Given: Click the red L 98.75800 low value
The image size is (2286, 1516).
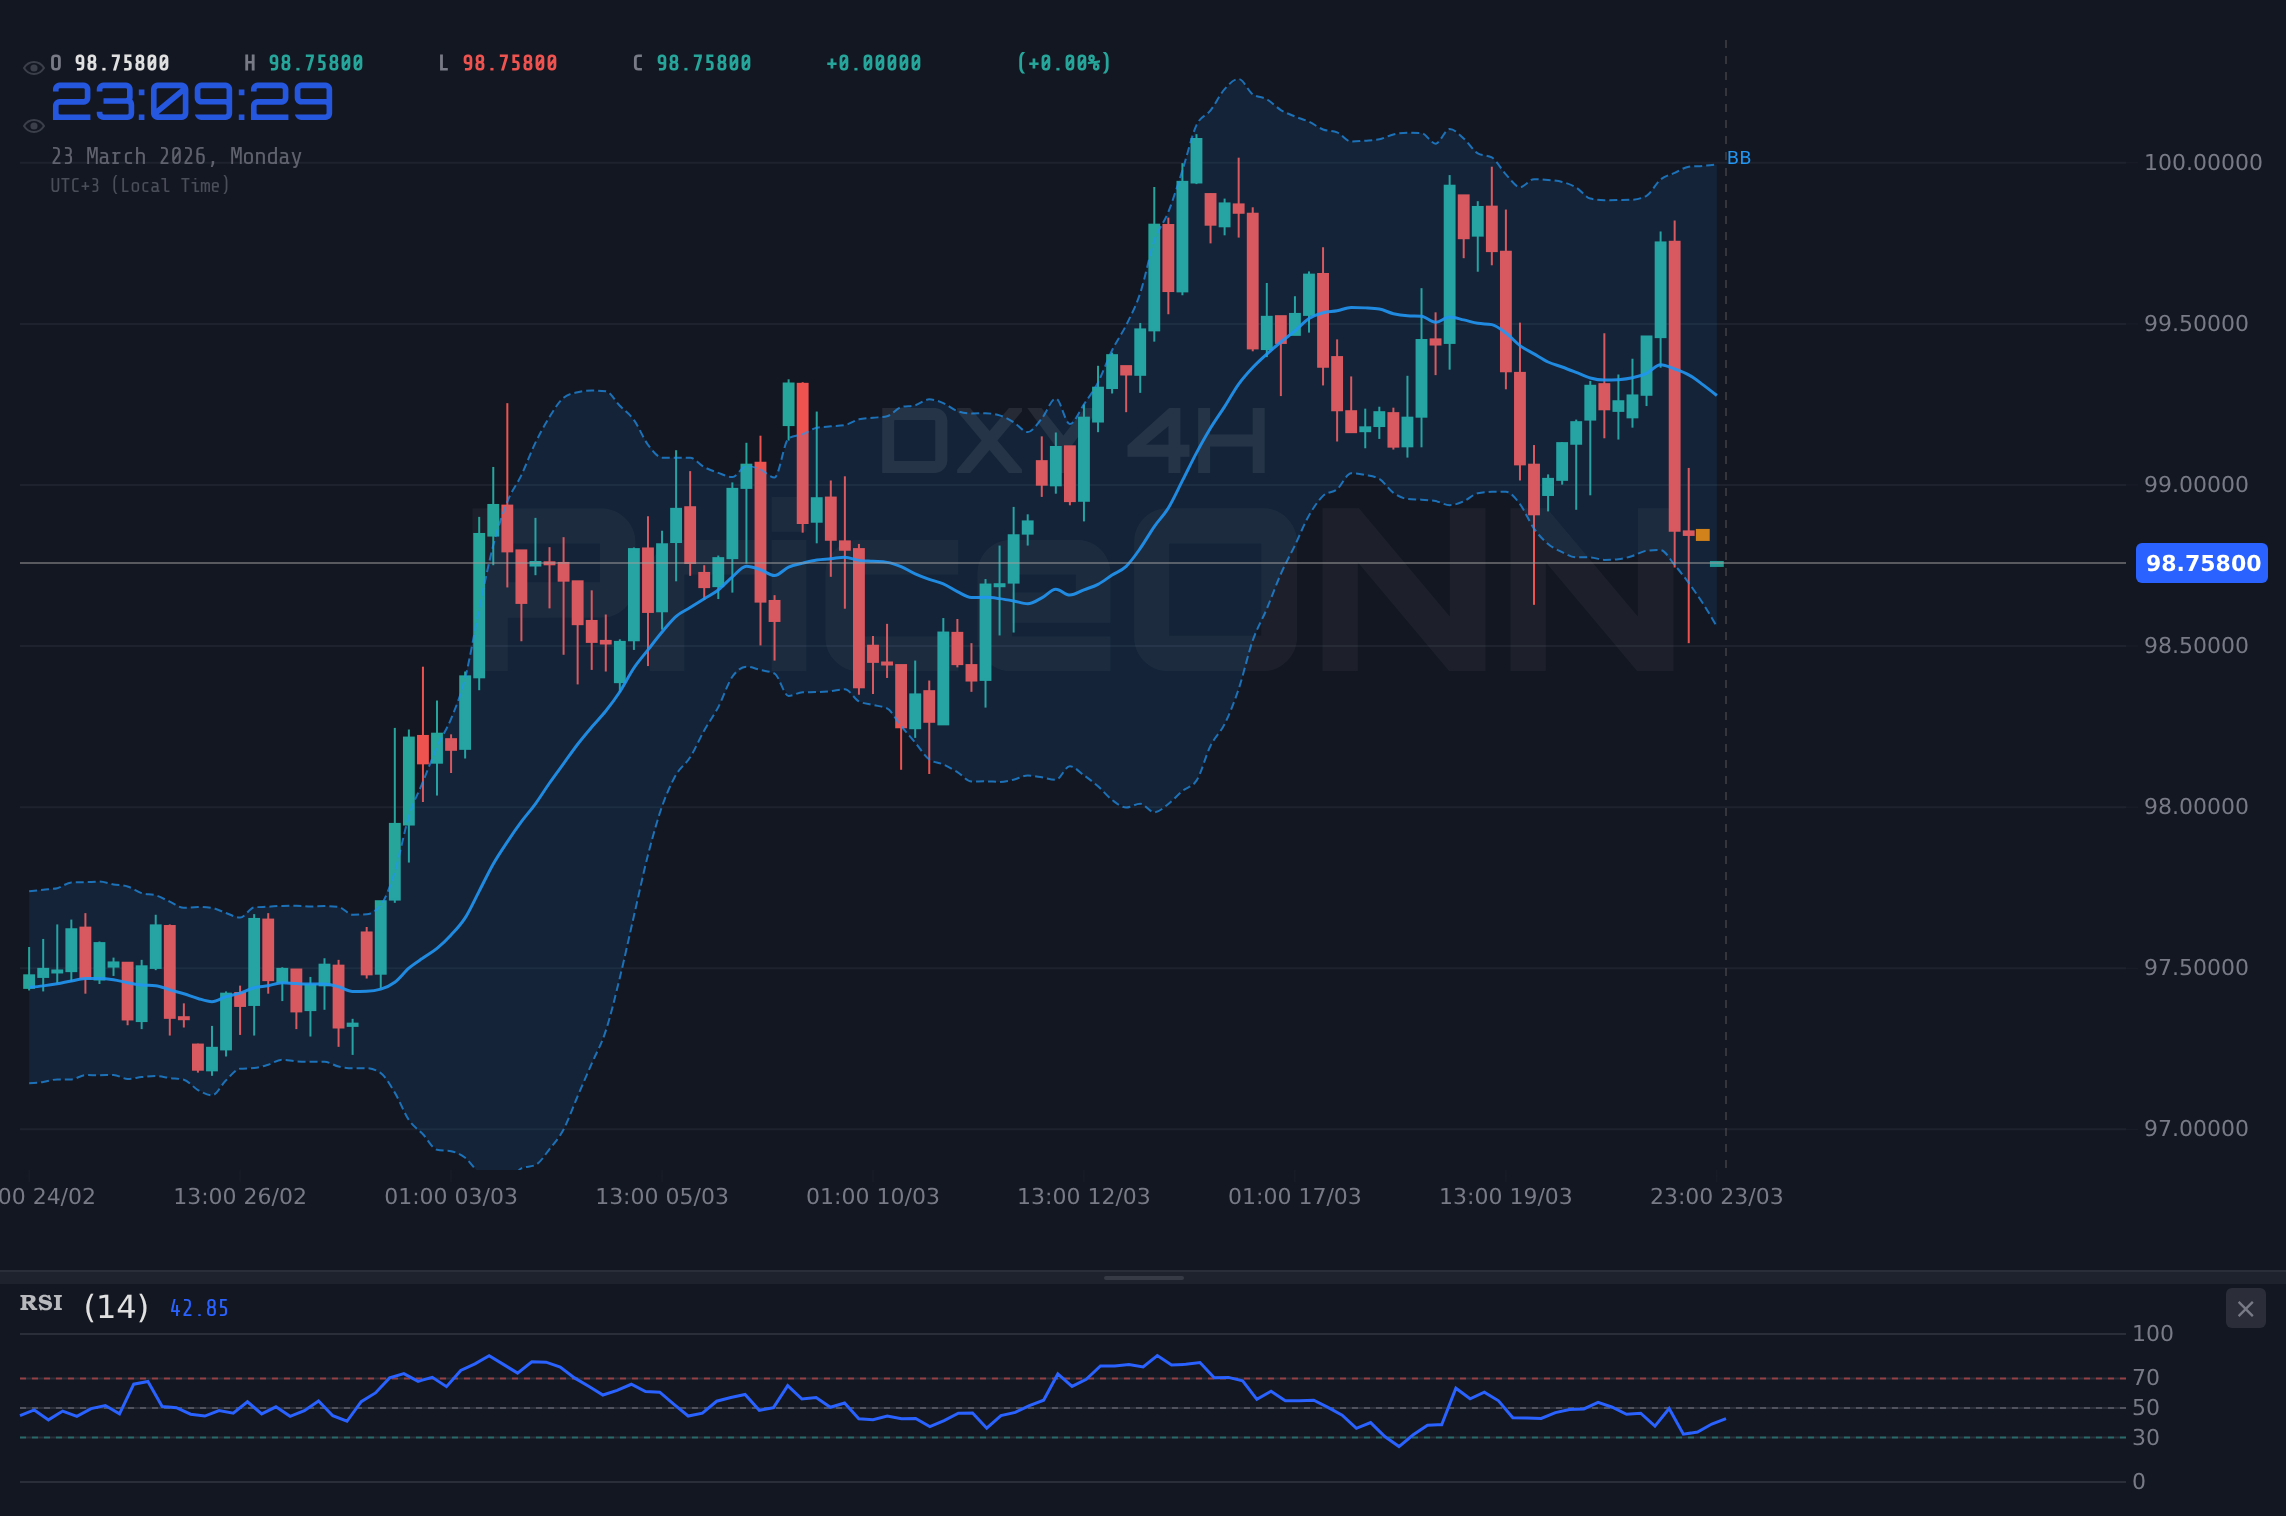Looking at the screenshot, I should tap(497, 62).
